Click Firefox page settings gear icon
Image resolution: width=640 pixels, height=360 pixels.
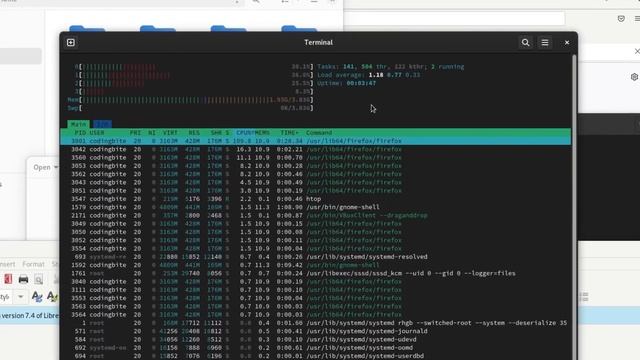click(634, 77)
